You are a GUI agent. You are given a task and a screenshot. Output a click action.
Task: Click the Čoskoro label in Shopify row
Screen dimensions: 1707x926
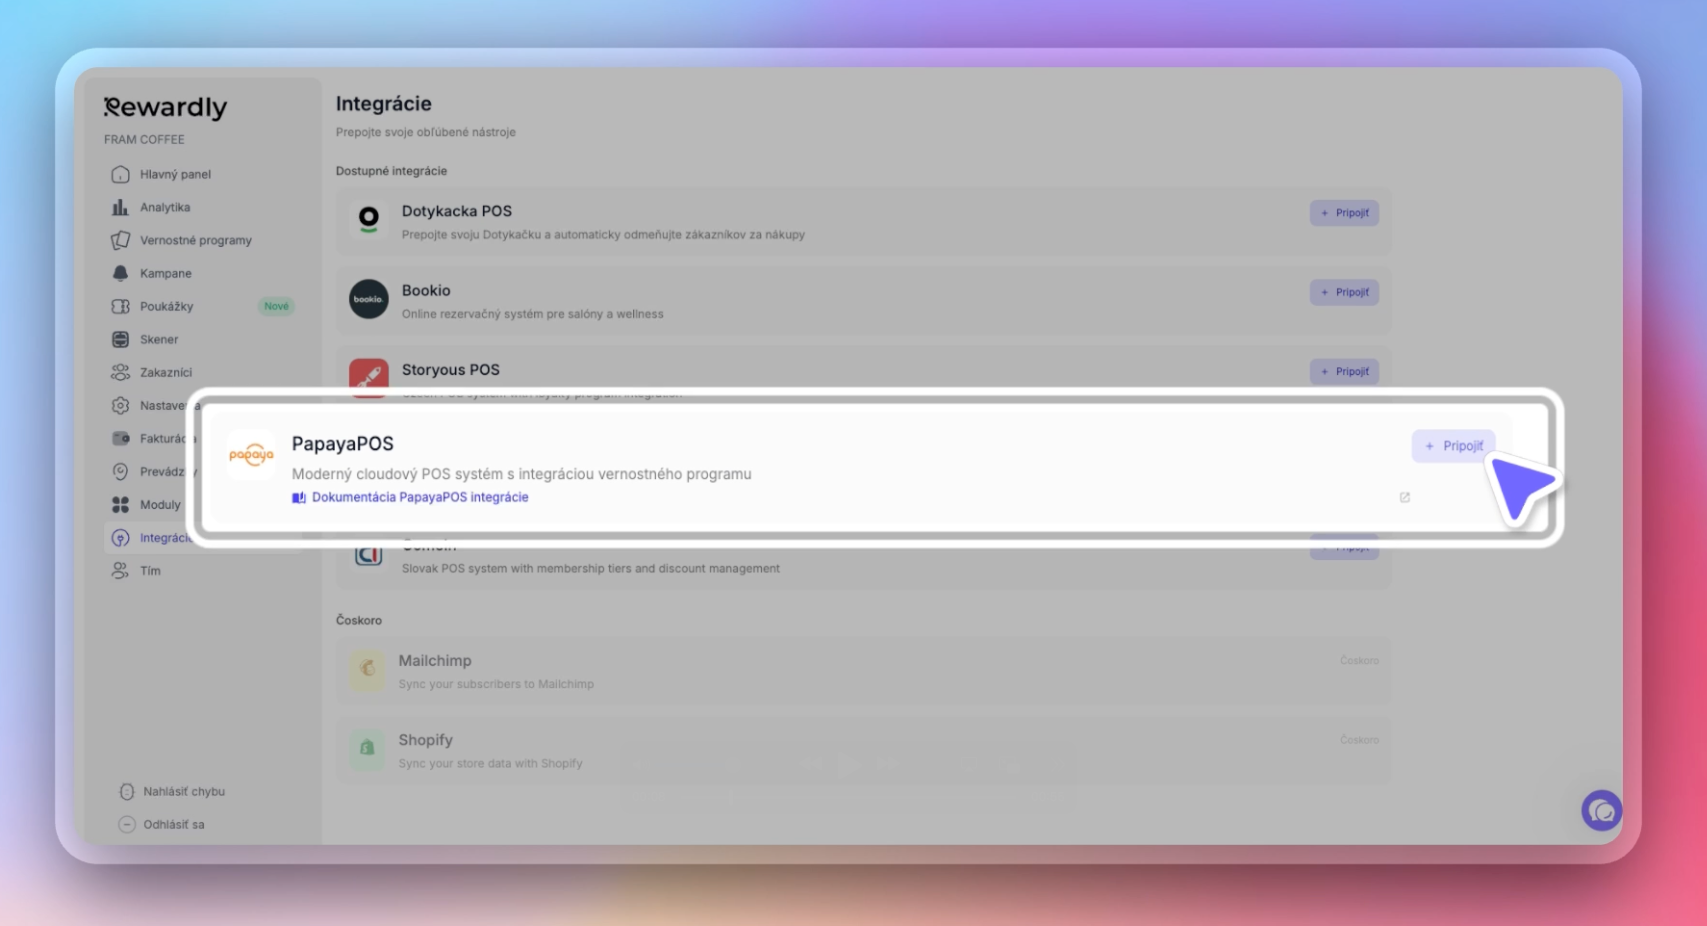[x=1360, y=740]
